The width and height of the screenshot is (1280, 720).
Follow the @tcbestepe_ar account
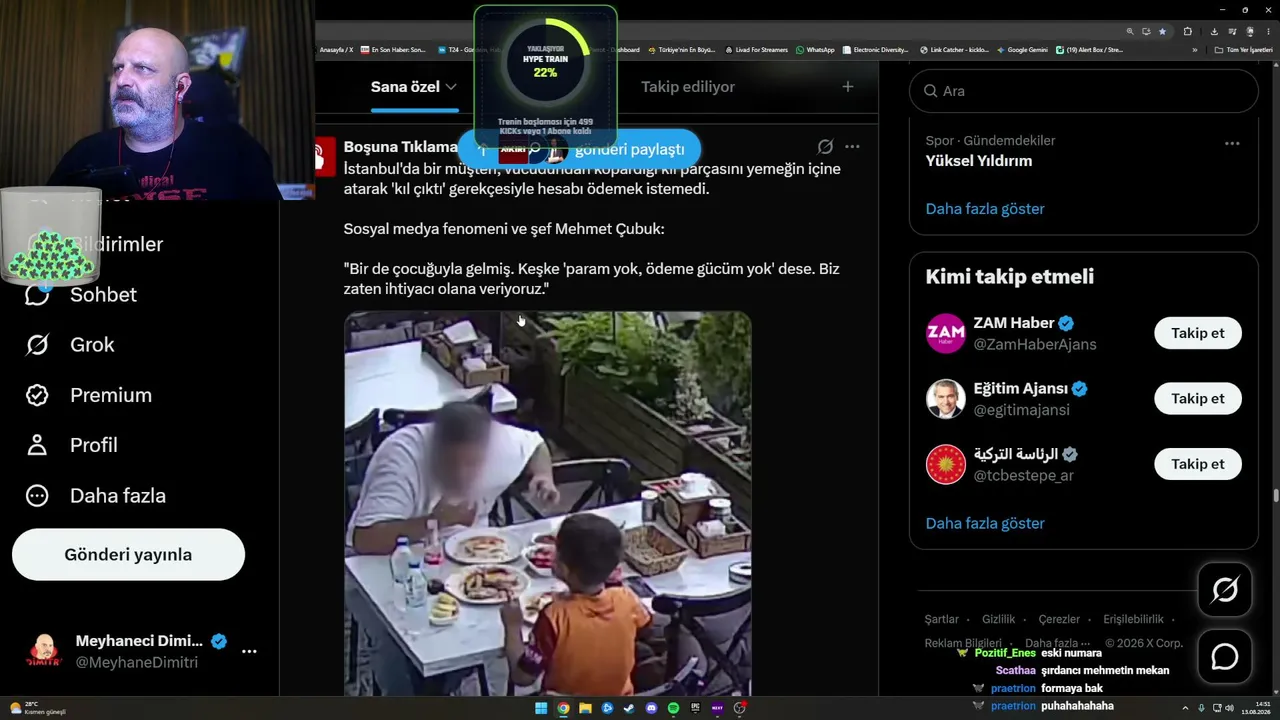pyautogui.click(x=1198, y=464)
